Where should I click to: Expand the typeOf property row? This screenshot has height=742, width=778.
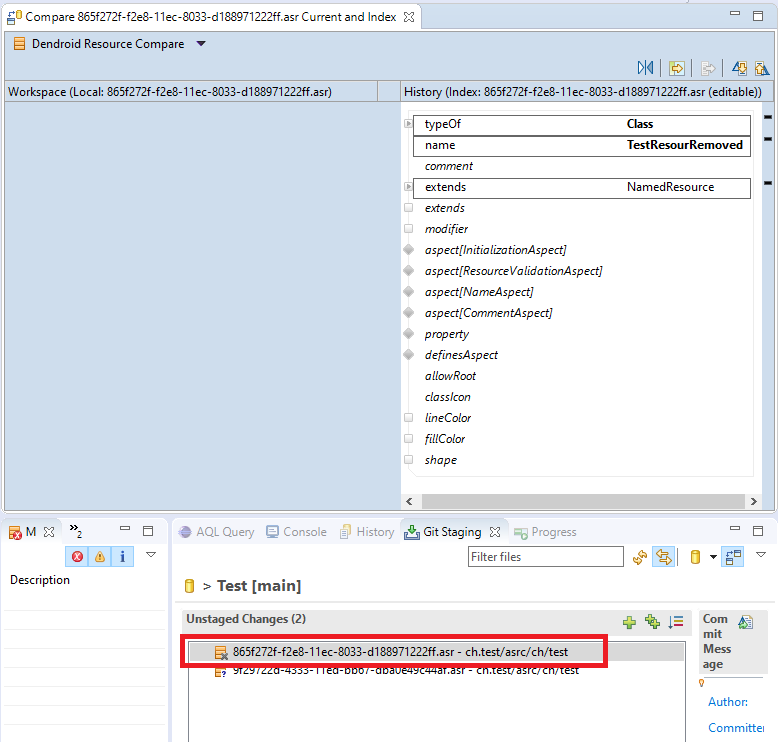coord(408,124)
